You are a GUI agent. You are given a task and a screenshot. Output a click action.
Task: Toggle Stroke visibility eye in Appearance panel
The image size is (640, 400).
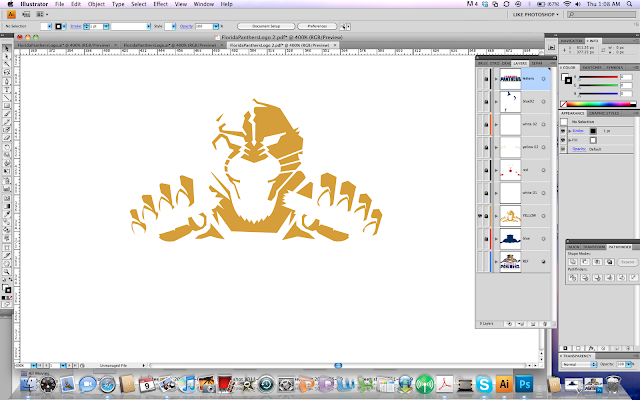click(563, 131)
